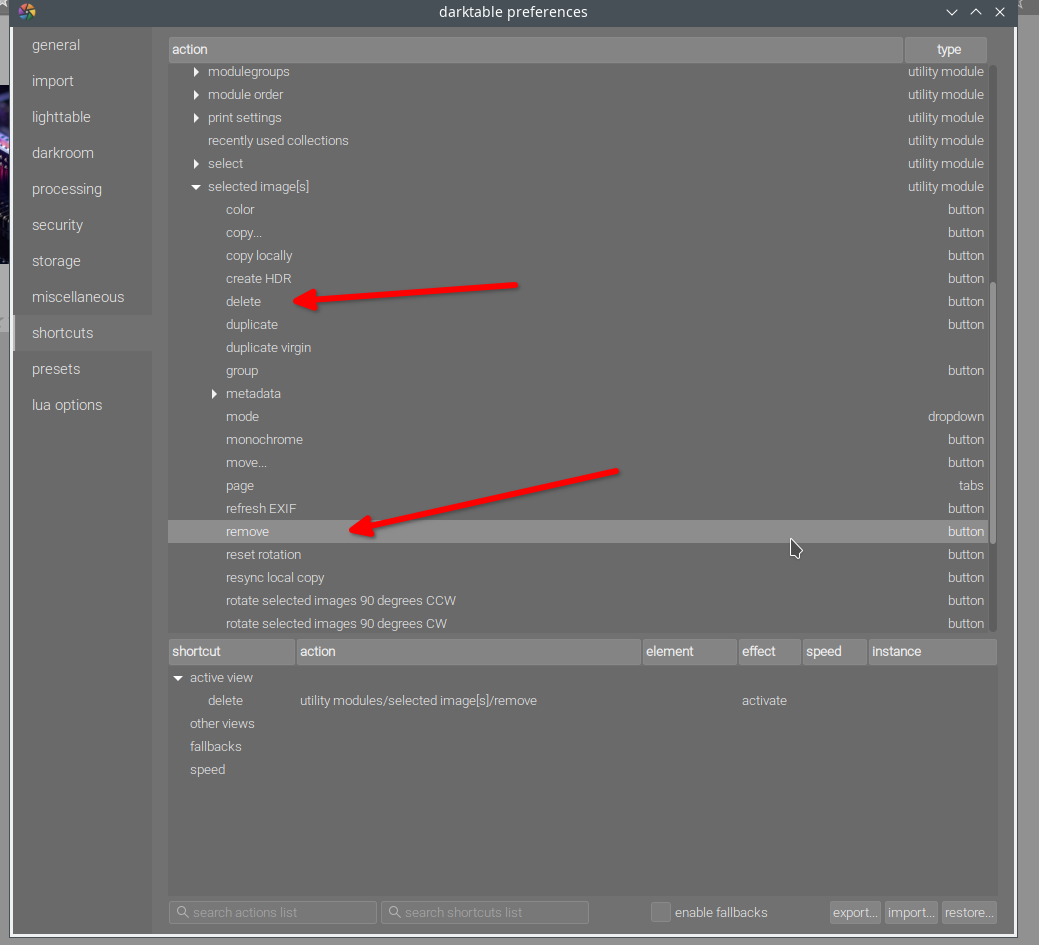Click the import... shortcuts button
Viewport: 1039px width, 945px height.
pos(910,912)
